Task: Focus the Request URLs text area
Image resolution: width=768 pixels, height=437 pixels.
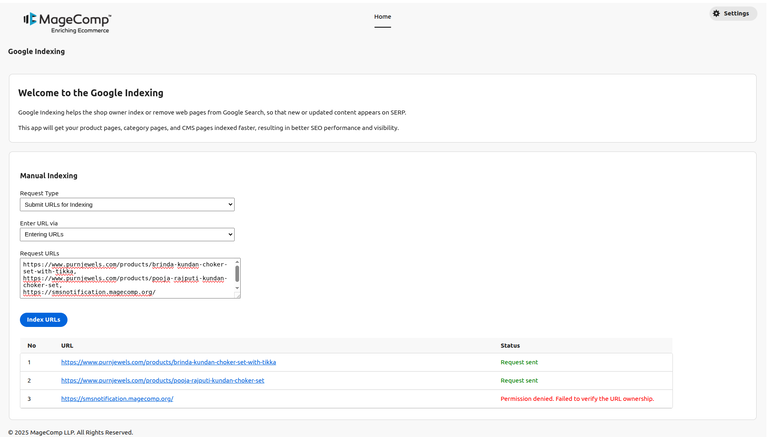Action: (x=125, y=278)
